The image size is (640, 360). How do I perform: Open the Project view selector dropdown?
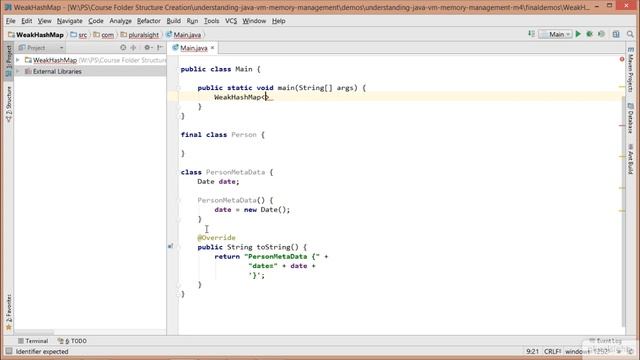coord(41,48)
